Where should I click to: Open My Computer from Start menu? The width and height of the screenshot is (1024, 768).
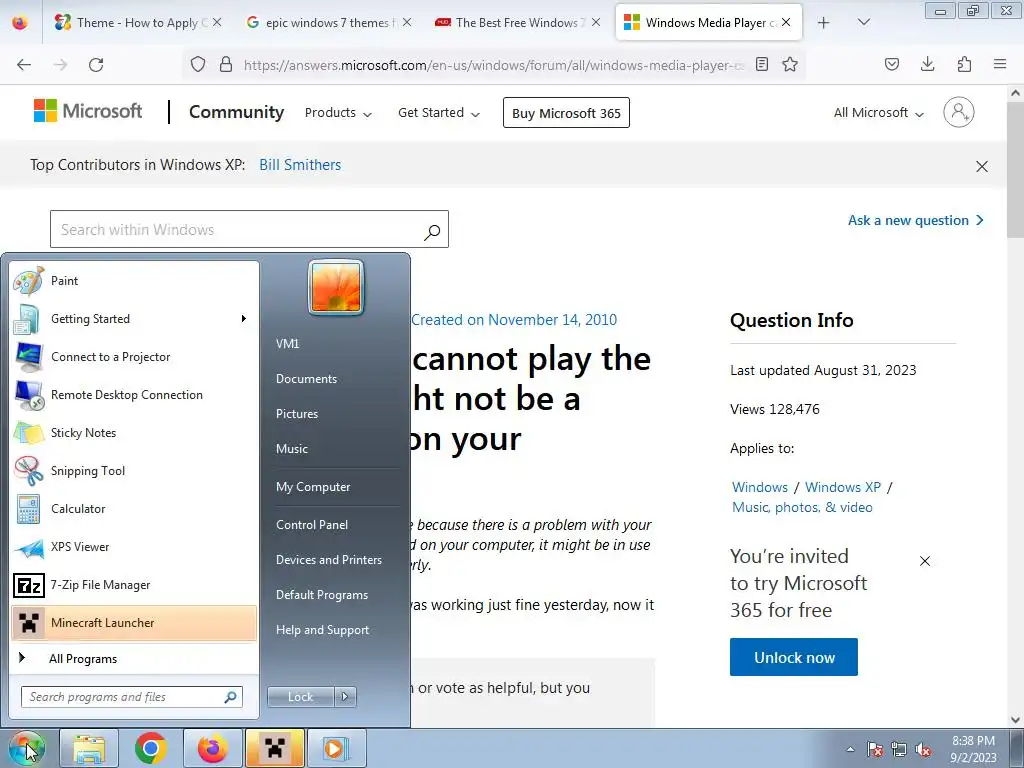(x=313, y=487)
